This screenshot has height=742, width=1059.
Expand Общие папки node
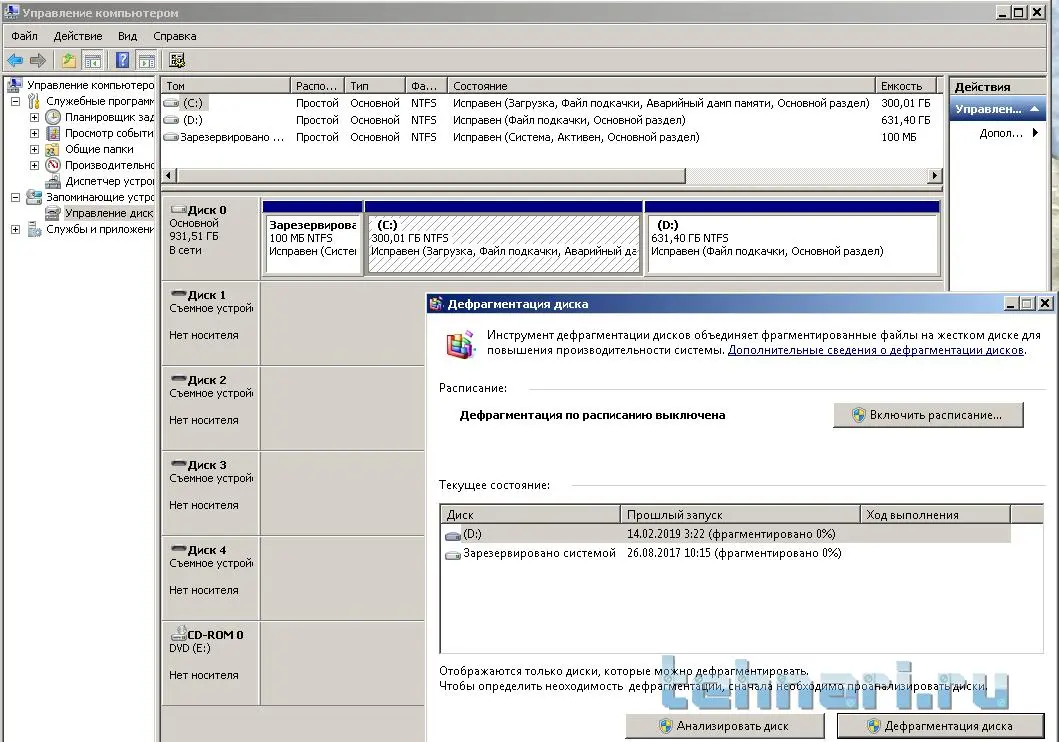(x=34, y=149)
